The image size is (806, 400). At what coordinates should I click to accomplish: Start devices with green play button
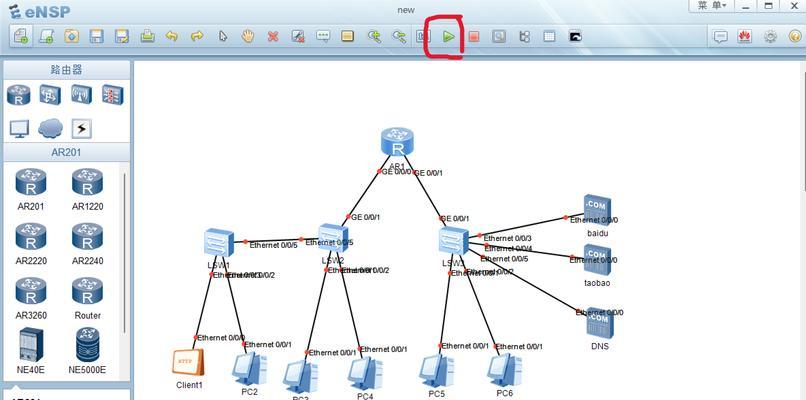[x=449, y=37]
